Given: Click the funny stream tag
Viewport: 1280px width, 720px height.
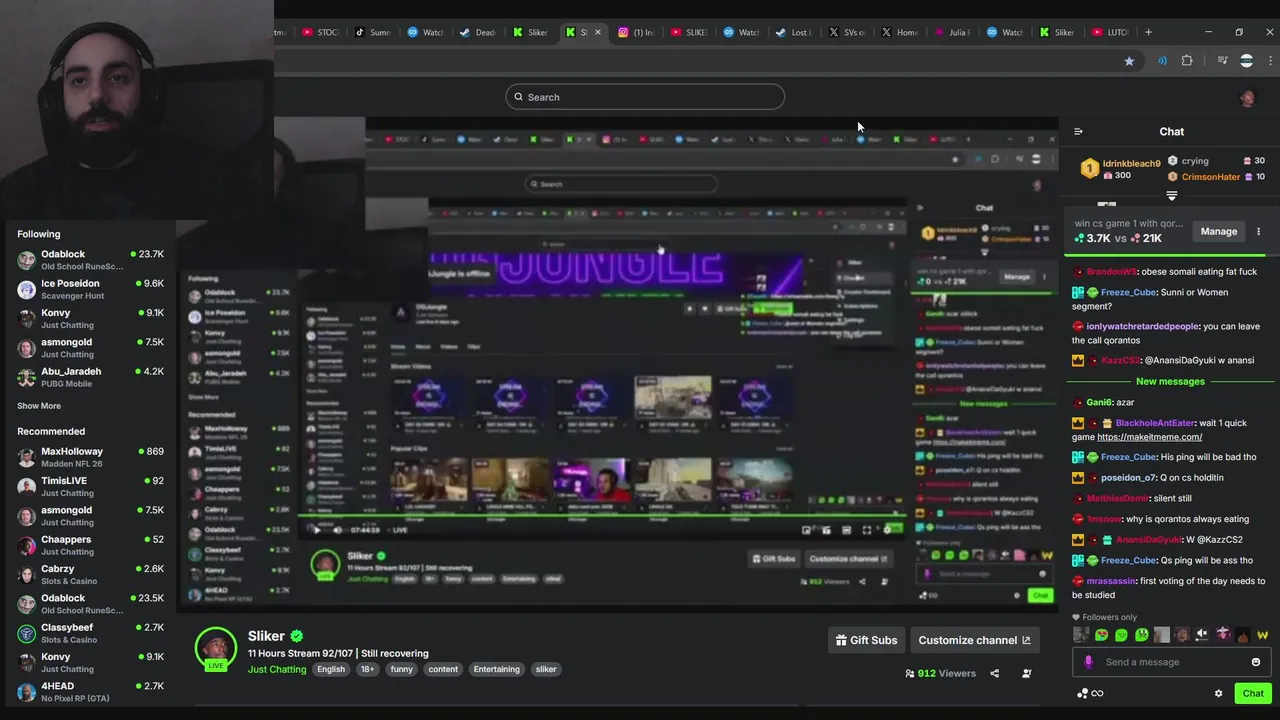Looking at the screenshot, I should pyautogui.click(x=401, y=669).
